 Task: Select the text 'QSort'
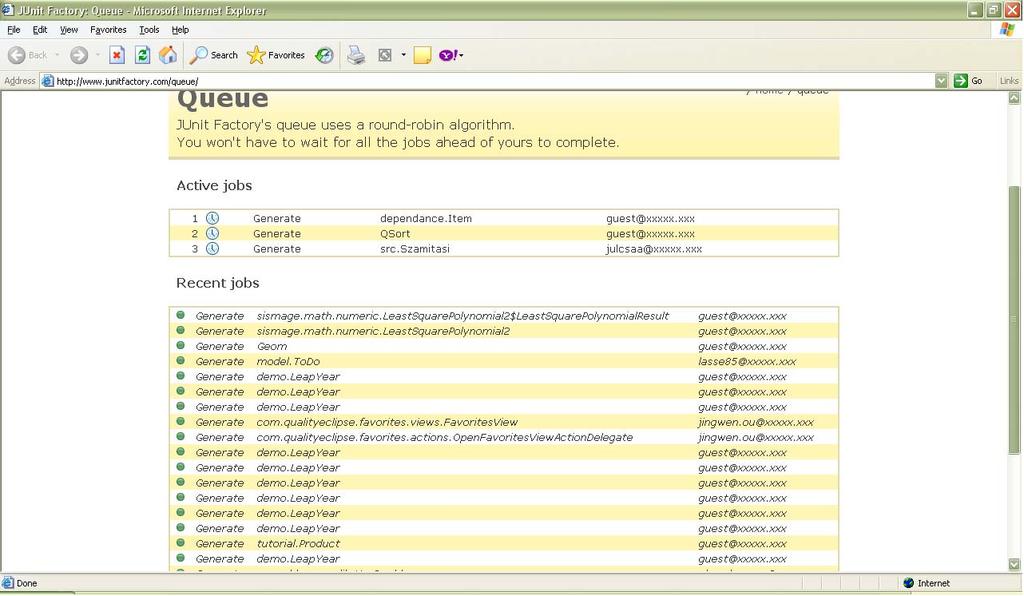395,234
